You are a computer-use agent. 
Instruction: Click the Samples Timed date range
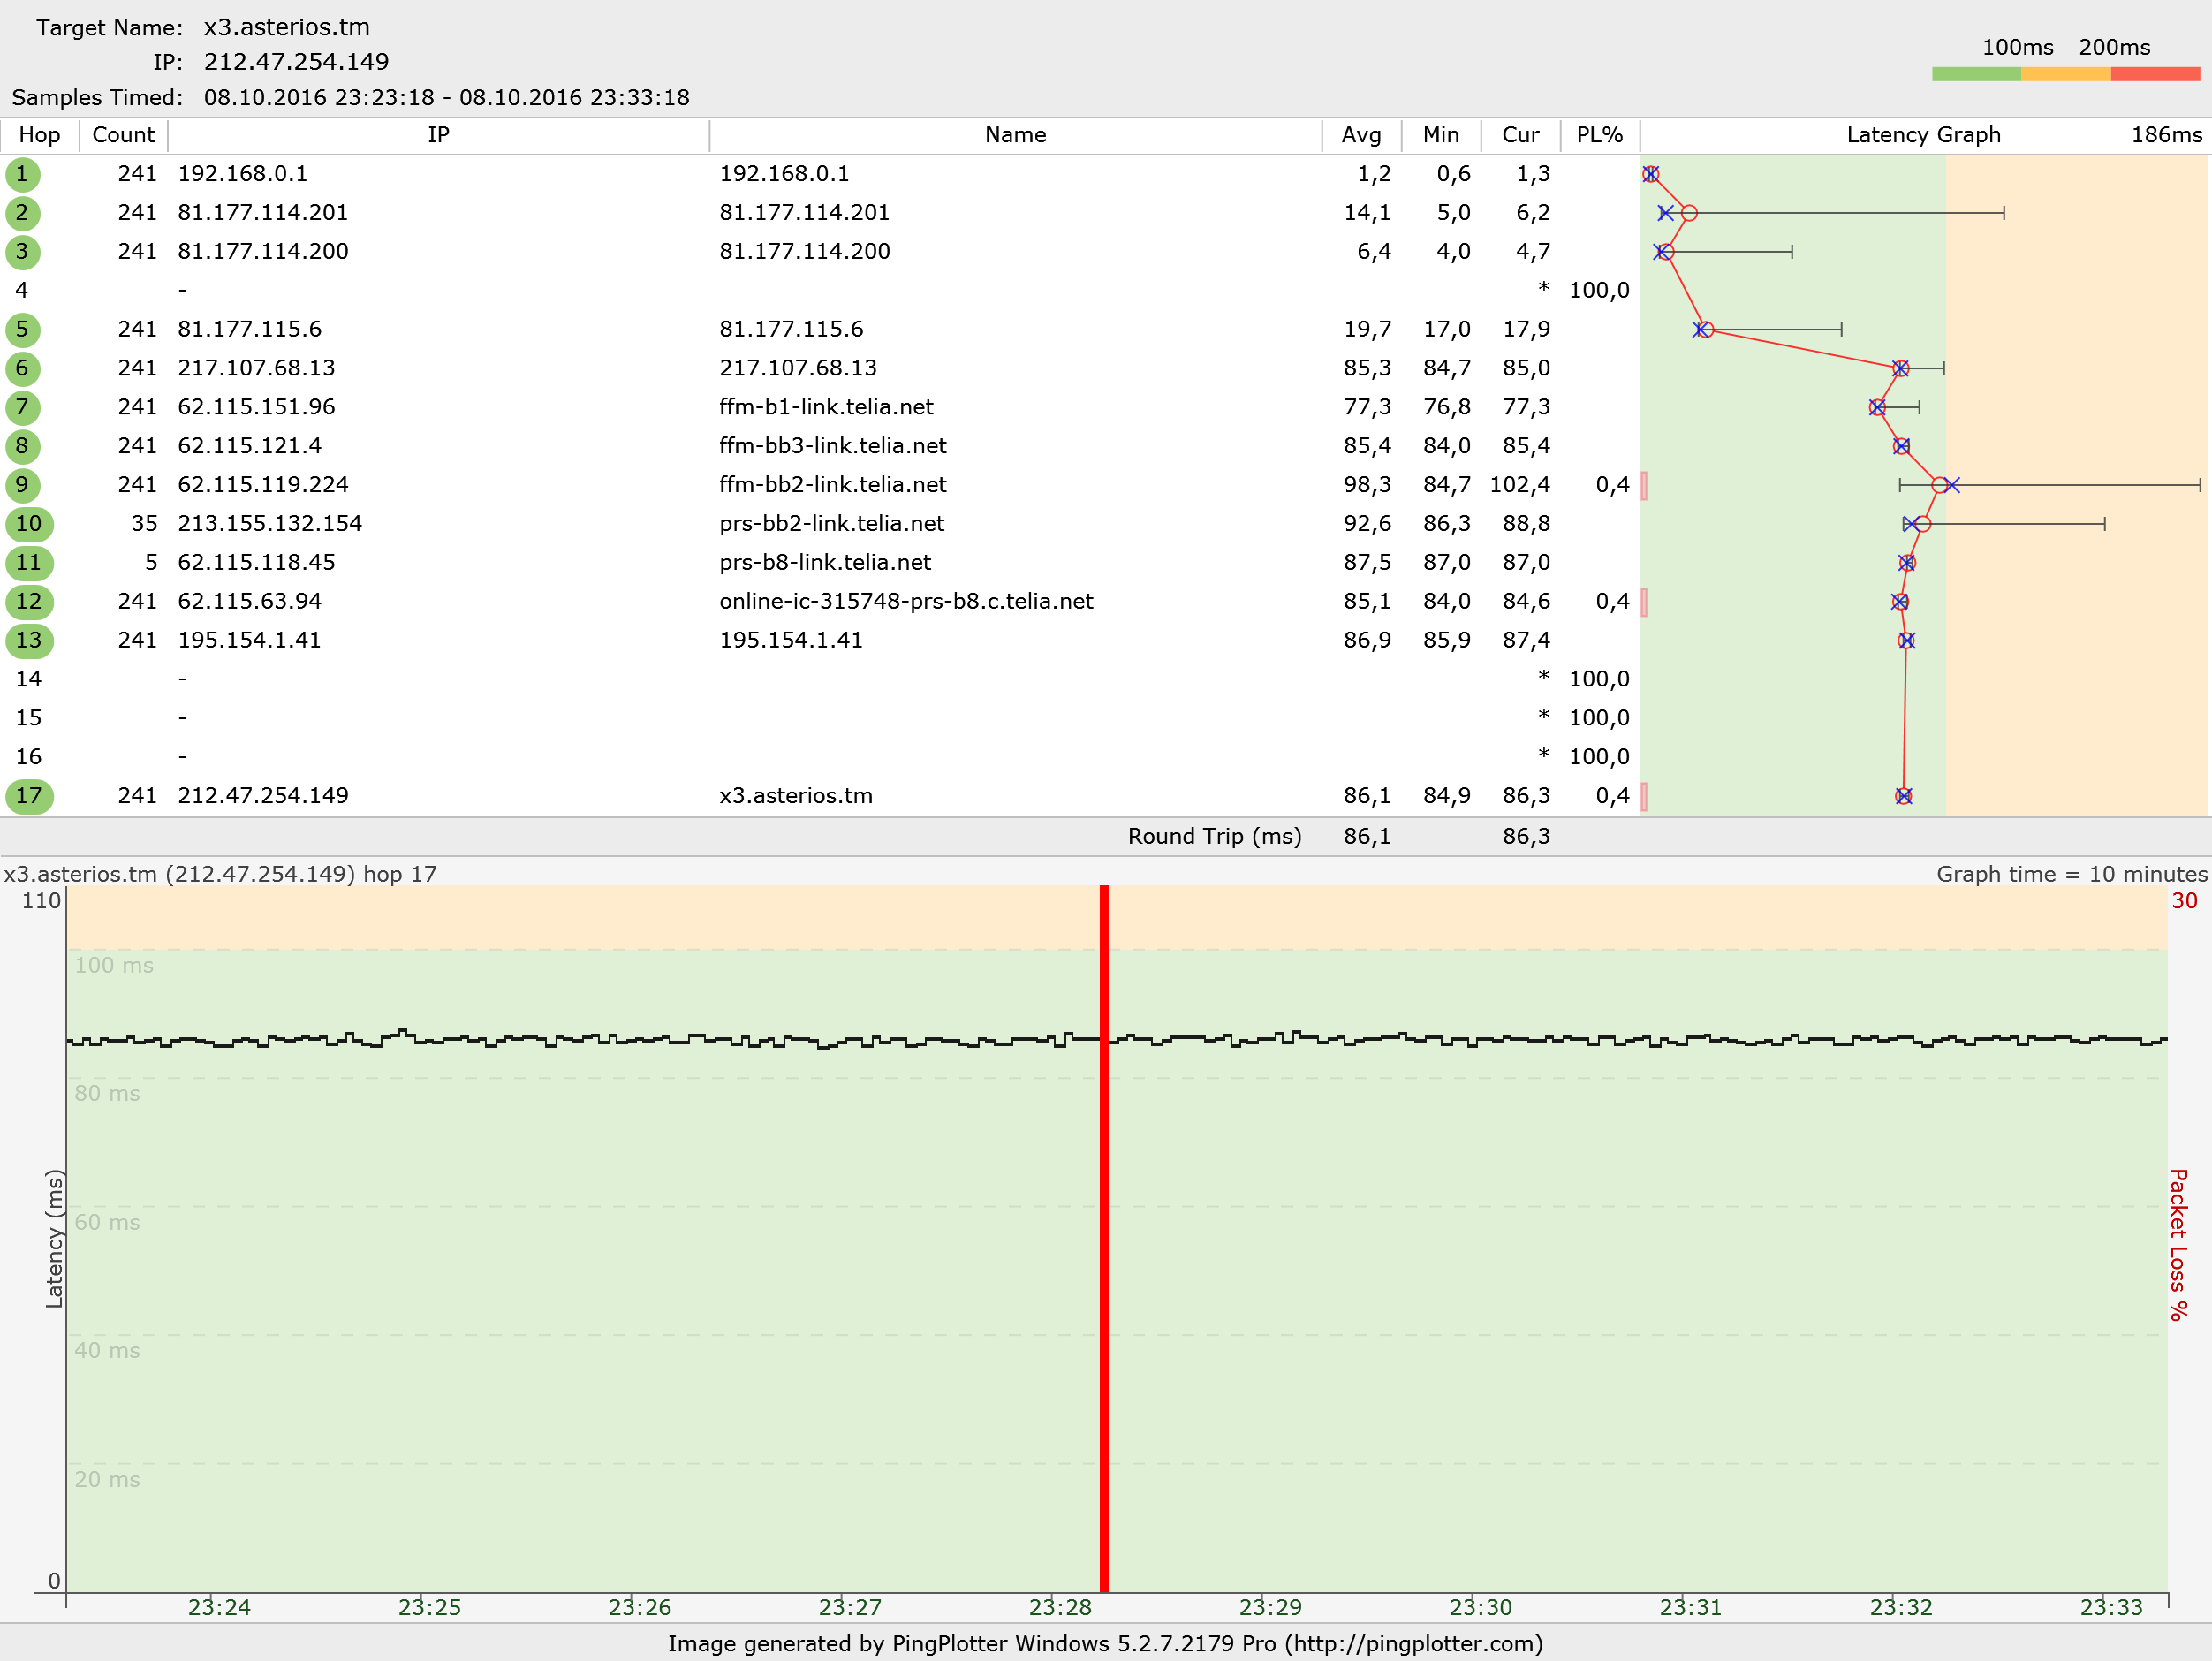(447, 98)
